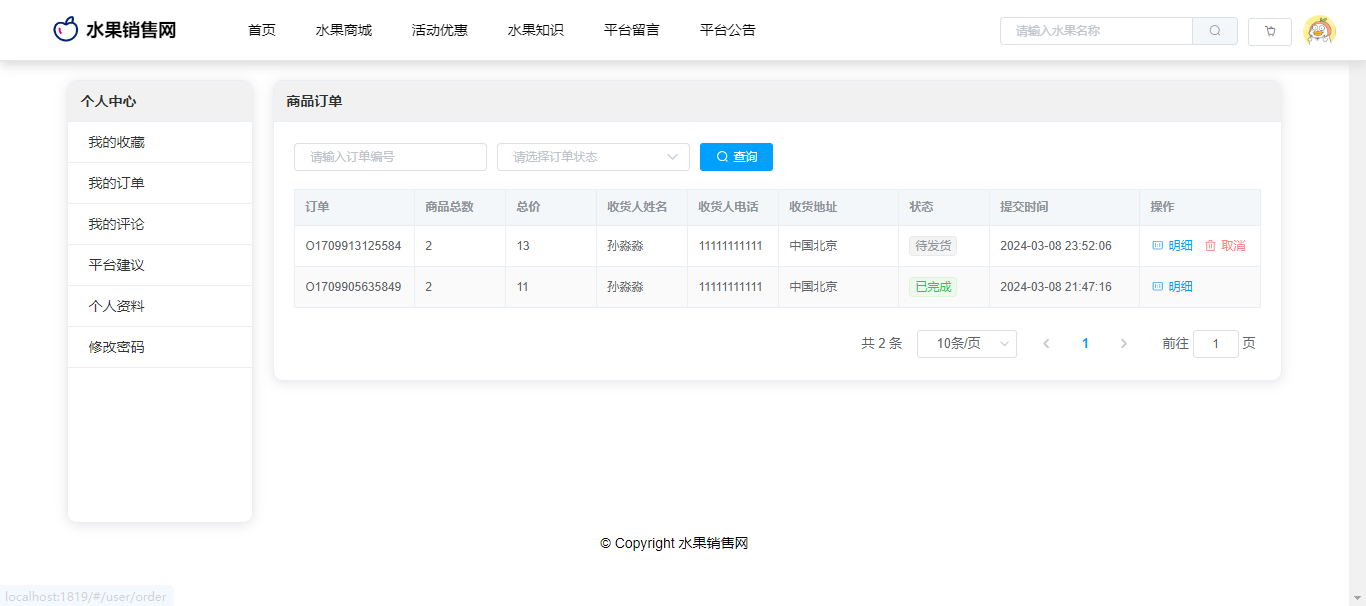View 明细 for order O1709905635849
This screenshot has width=1366, height=606.
click(x=1172, y=287)
